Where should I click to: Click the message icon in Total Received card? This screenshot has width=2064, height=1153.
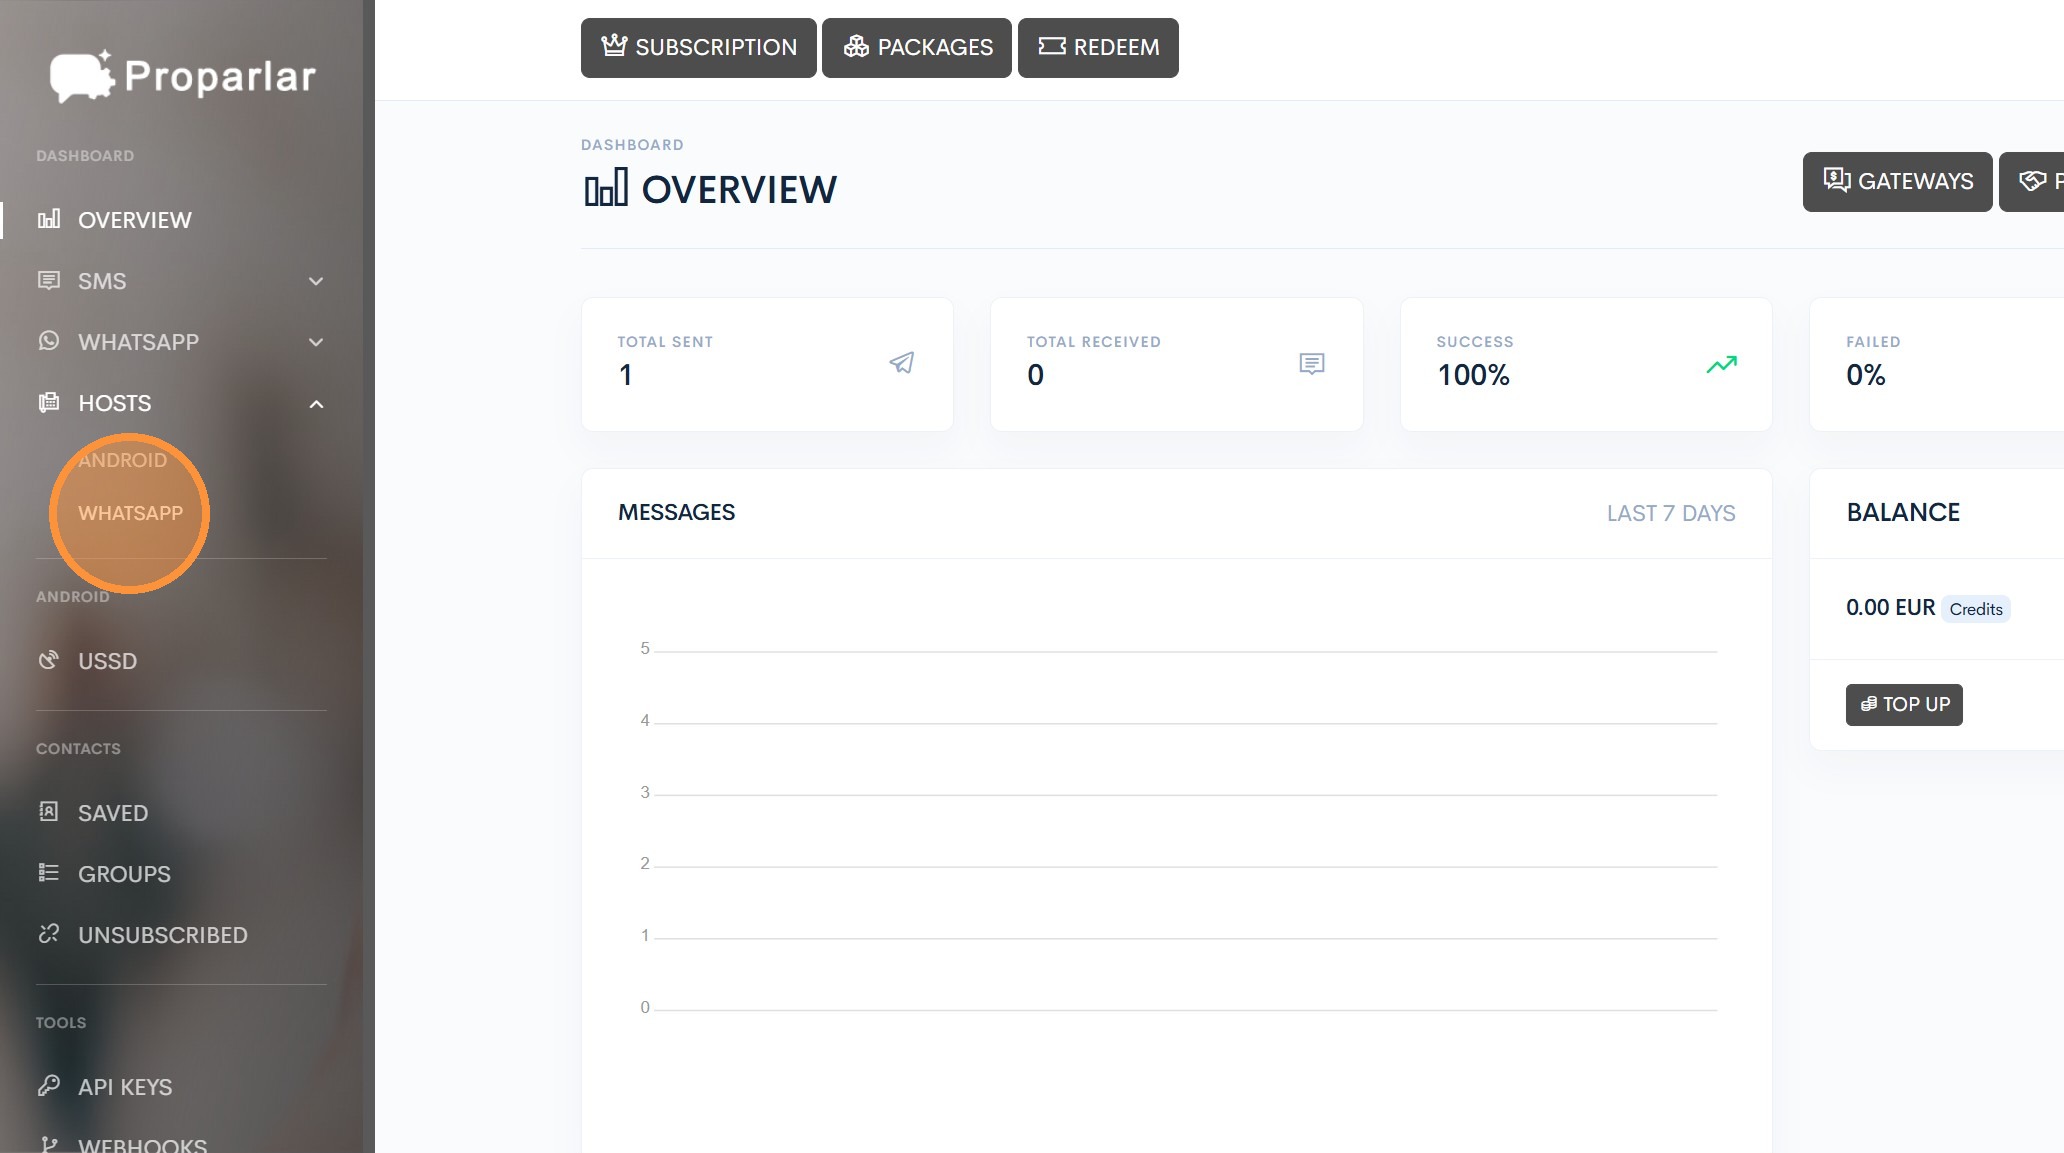click(1311, 364)
